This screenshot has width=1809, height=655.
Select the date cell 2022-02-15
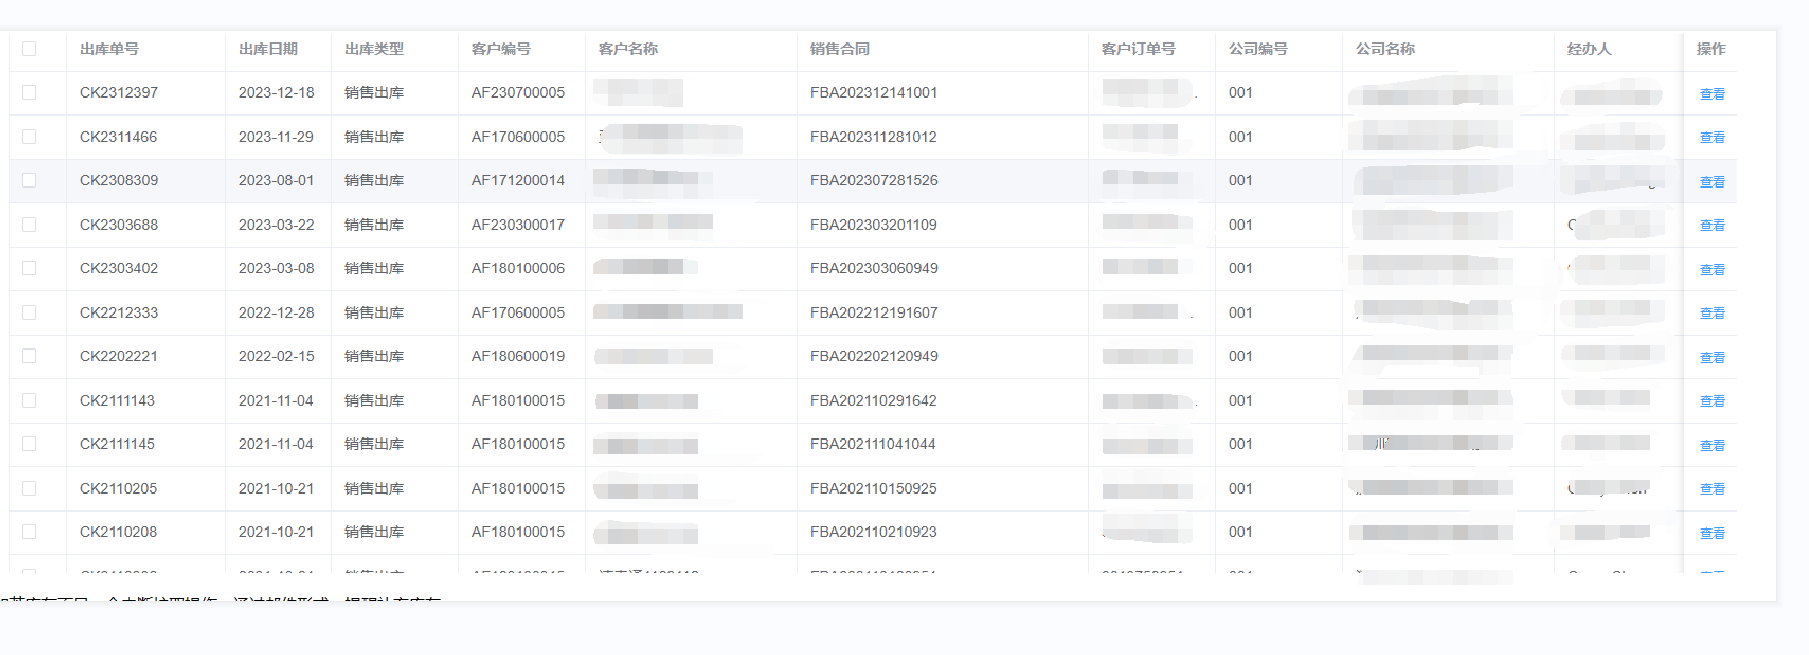point(276,356)
